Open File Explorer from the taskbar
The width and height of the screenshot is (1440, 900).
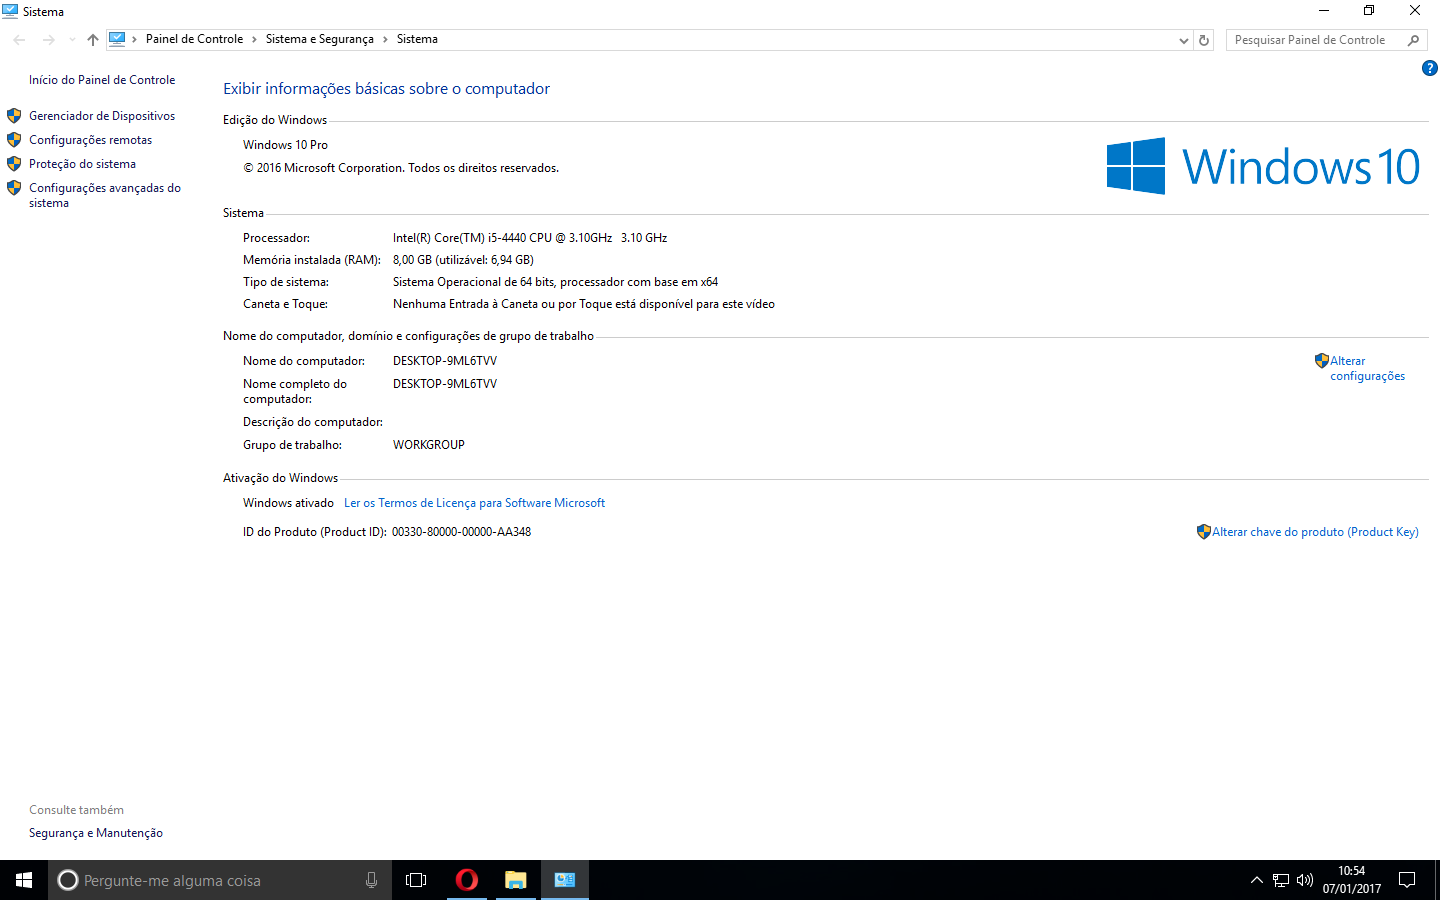515,880
